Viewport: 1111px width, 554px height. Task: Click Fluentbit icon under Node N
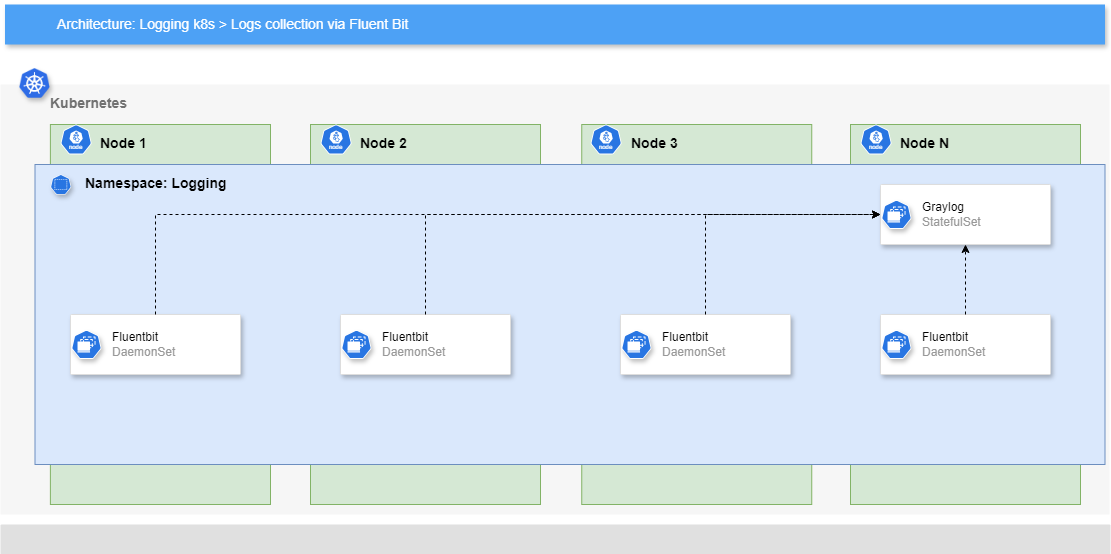click(897, 345)
